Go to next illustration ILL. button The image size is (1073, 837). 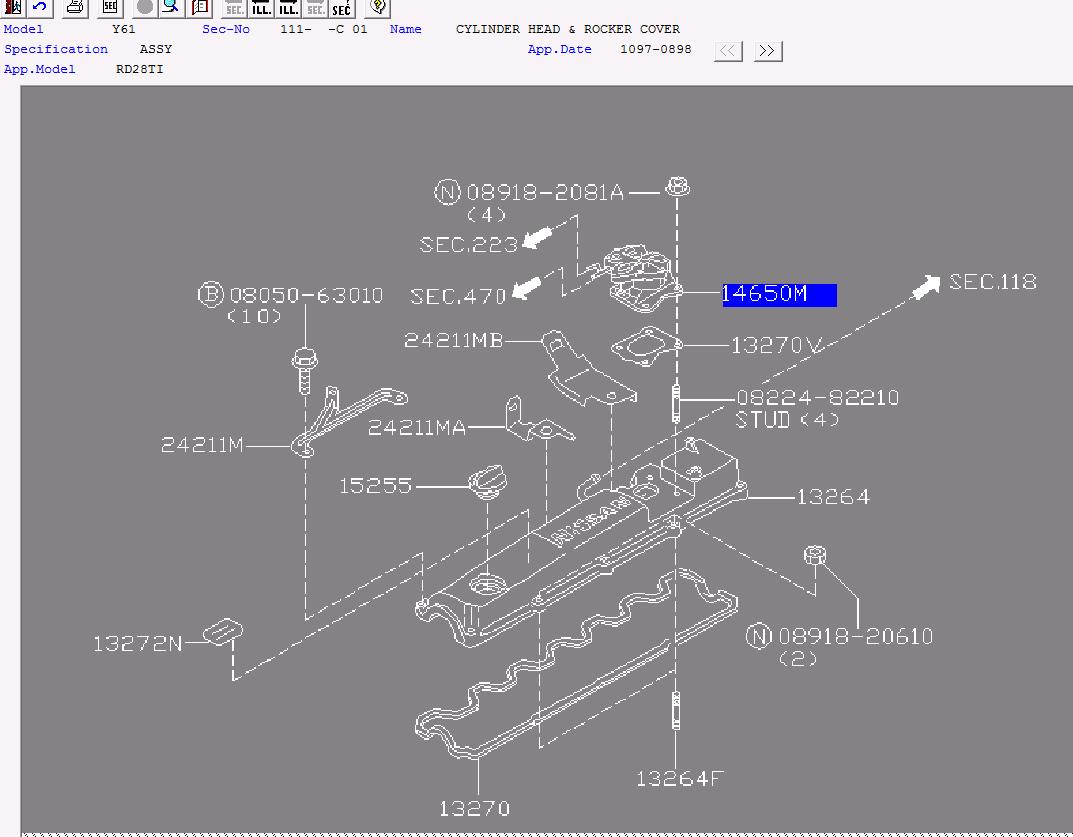[x=288, y=8]
